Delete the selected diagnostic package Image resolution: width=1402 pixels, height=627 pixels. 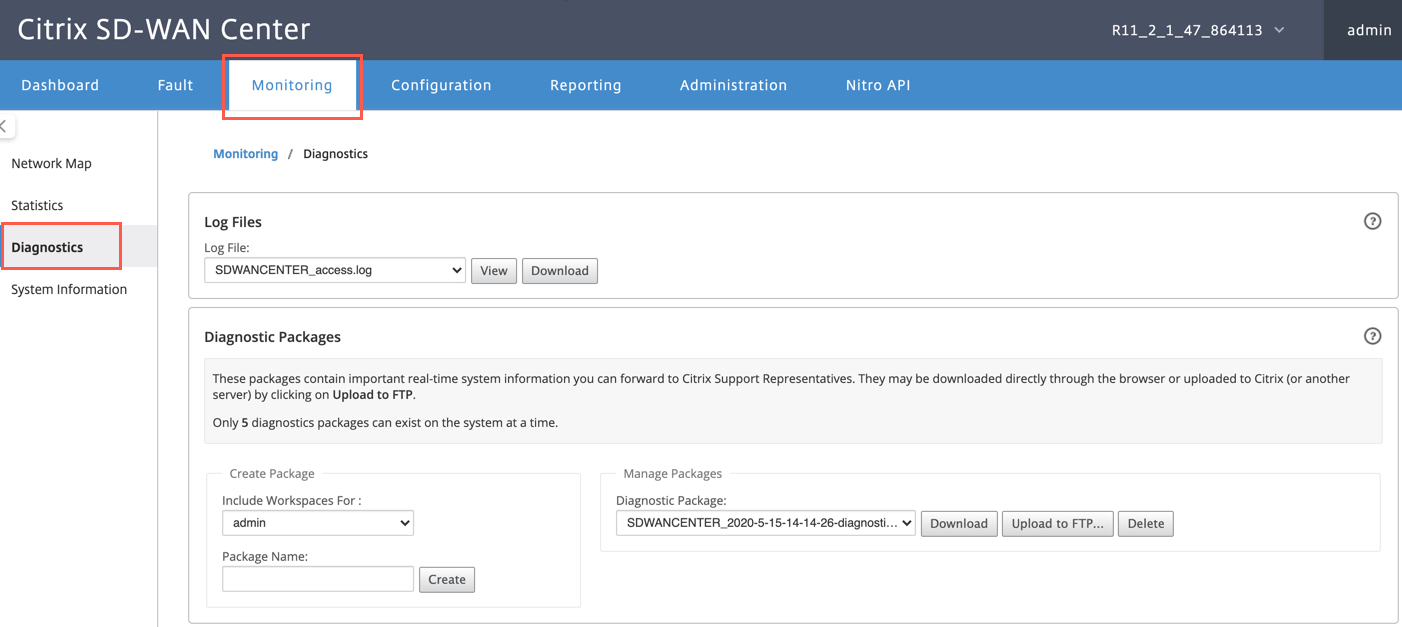(1146, 523)
